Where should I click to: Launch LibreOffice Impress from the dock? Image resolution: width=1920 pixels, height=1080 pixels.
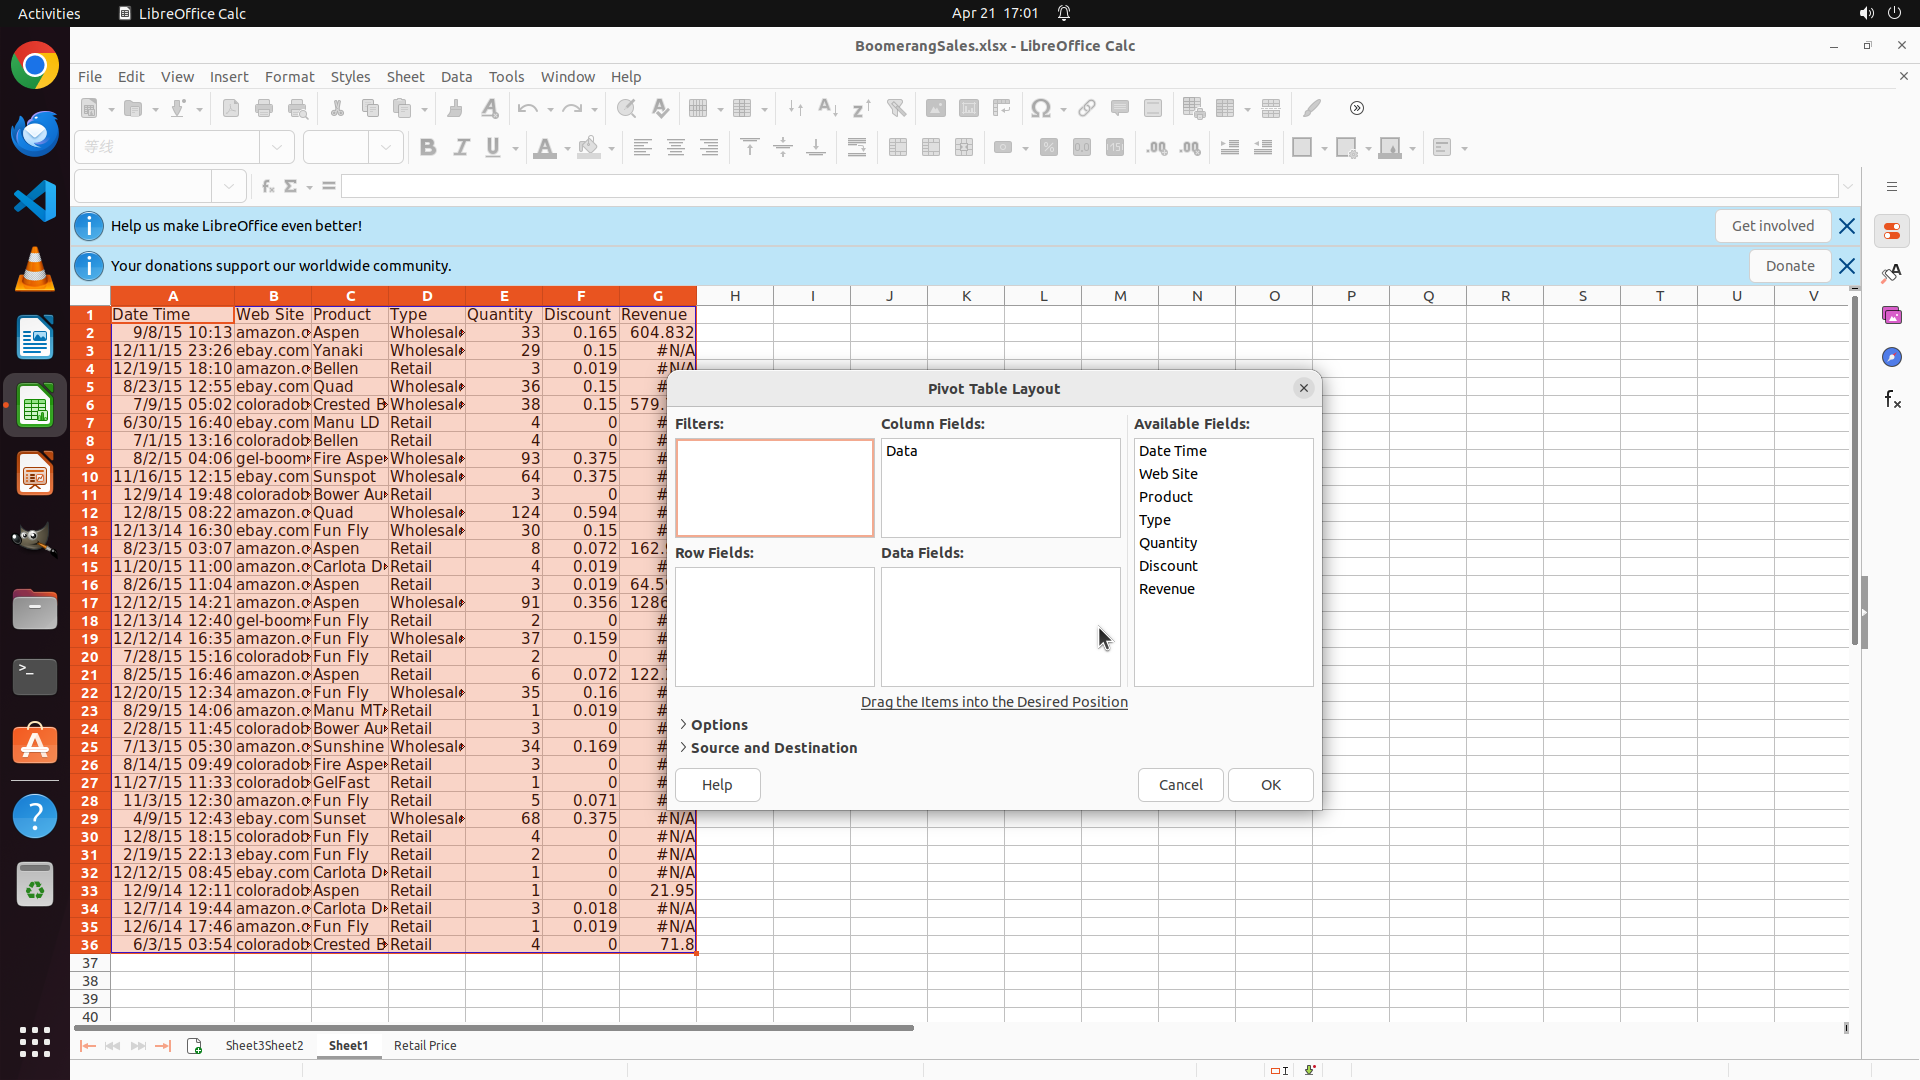tap(35, 473)
